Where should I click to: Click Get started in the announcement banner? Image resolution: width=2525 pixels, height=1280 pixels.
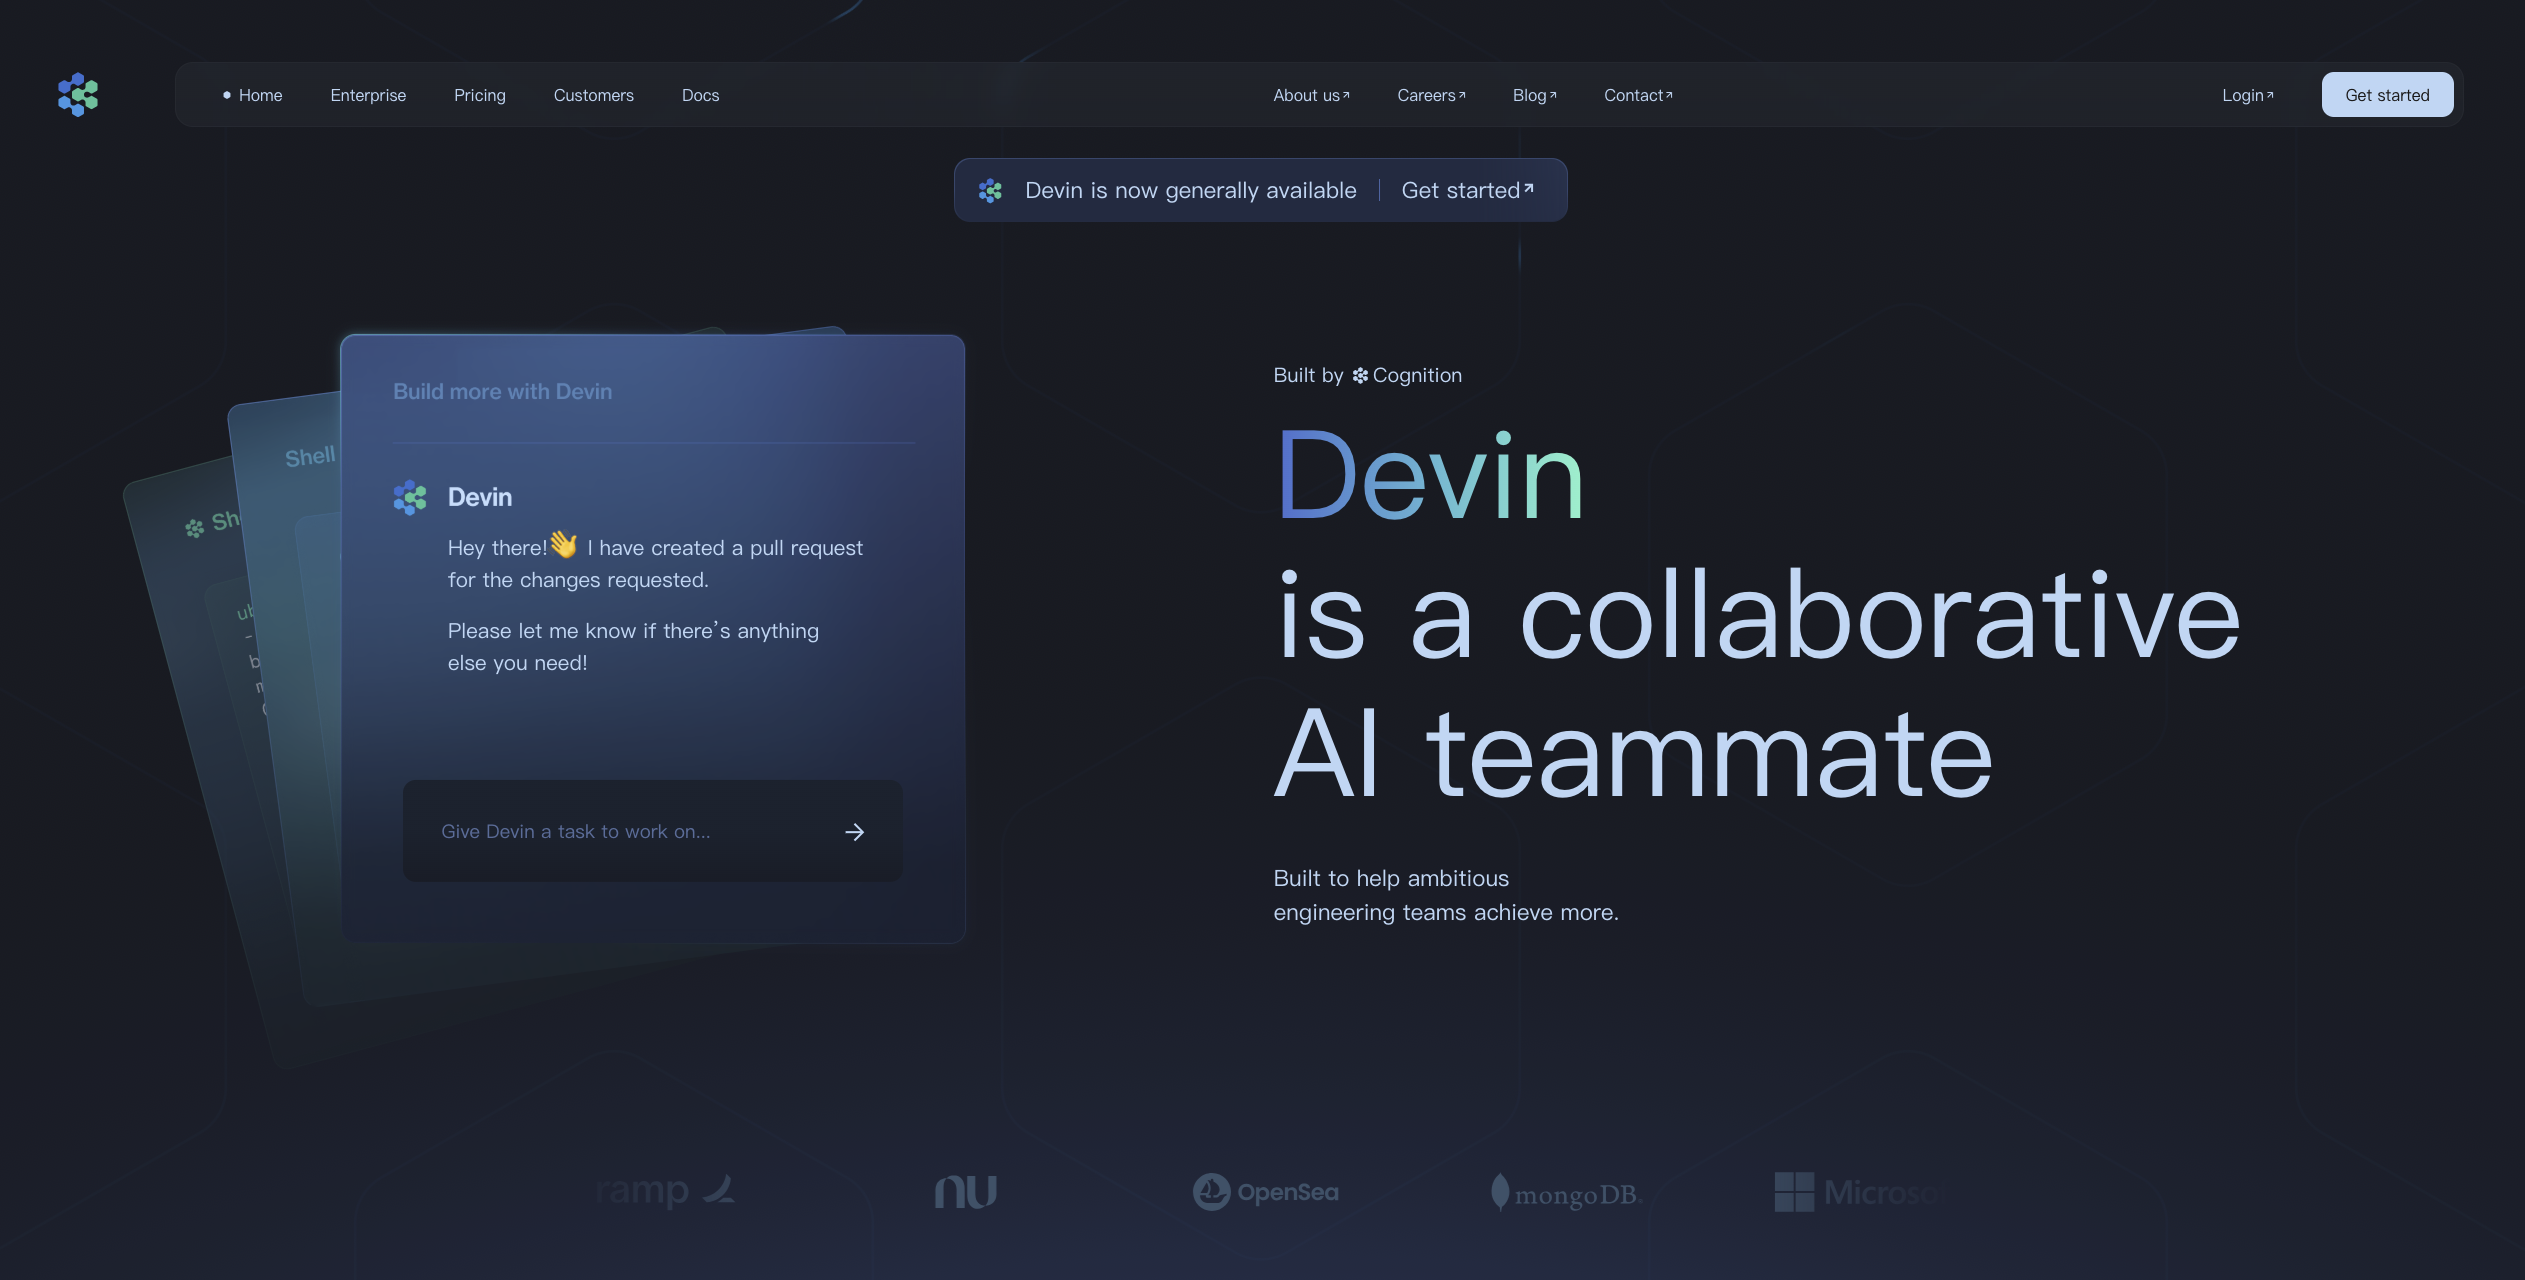(x=1467, y=190)
